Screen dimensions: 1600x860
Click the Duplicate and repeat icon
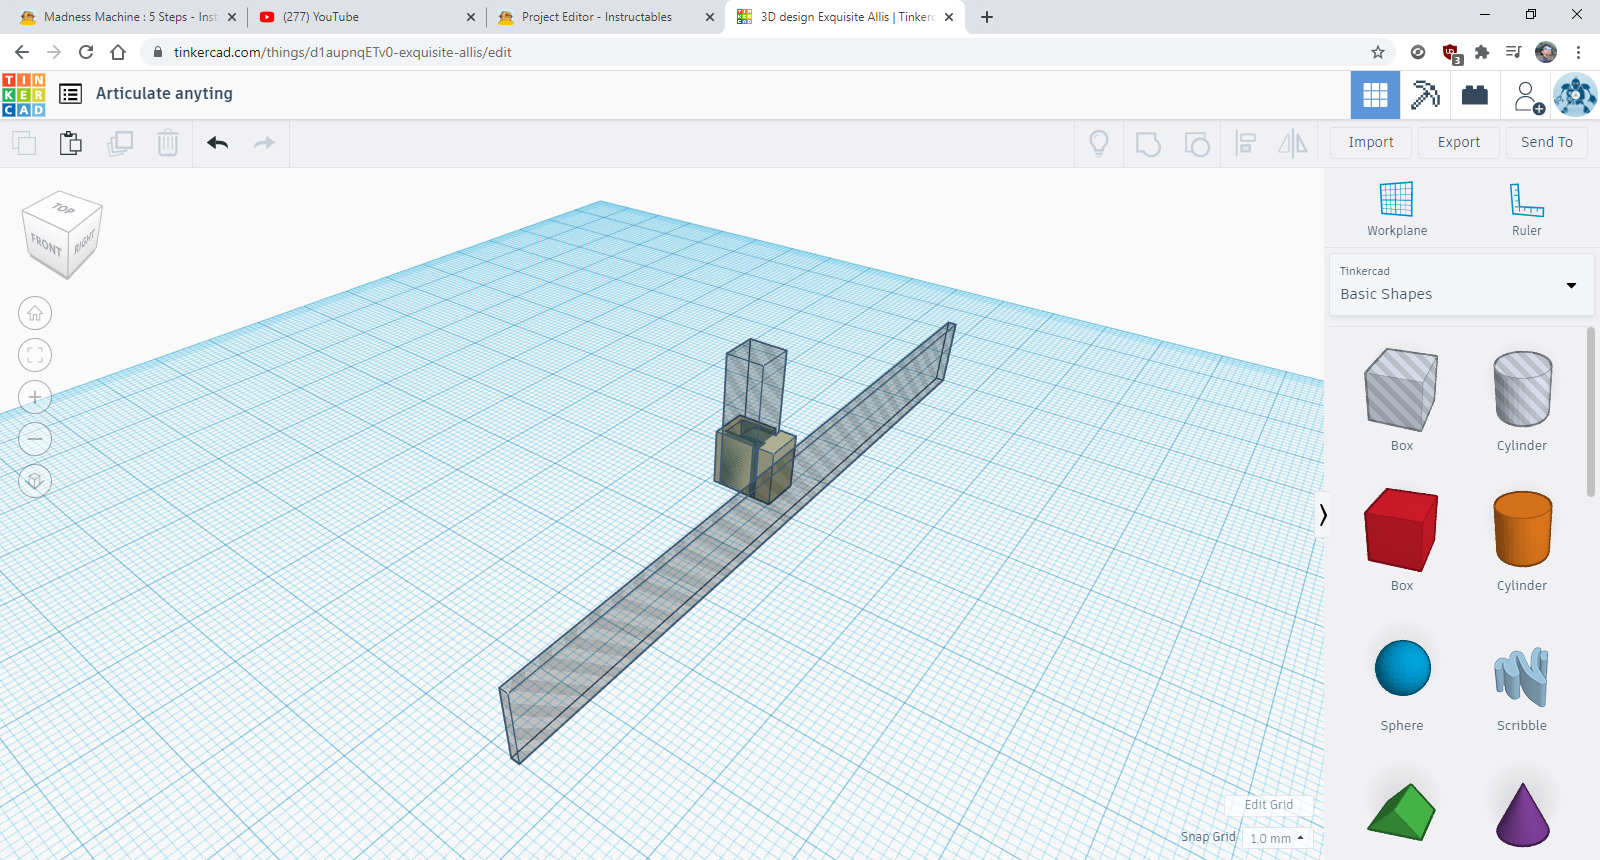(120, 143)
